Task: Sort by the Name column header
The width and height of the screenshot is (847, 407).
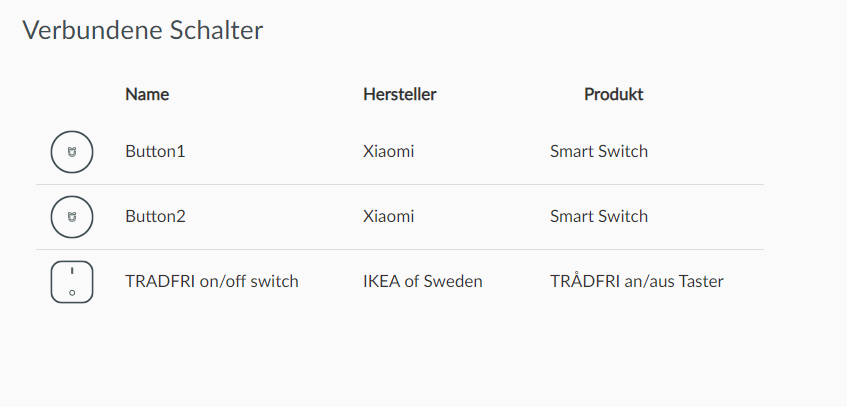Action: [147, 95]
